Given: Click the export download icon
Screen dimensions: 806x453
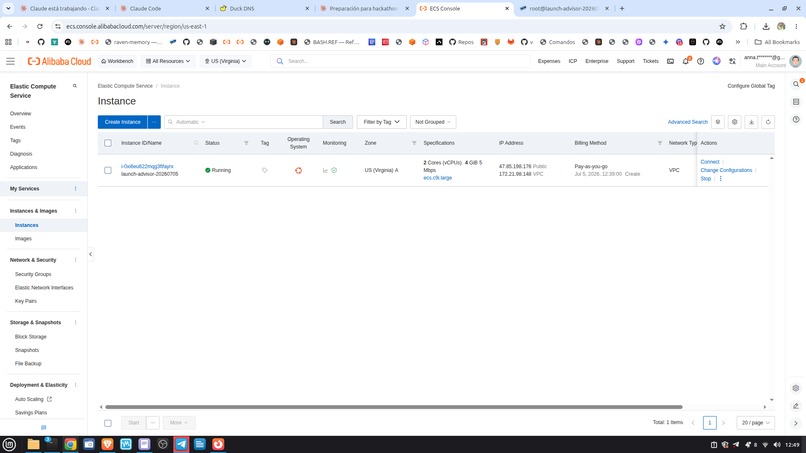Looking at the screenshot, I should pos(751,122).
